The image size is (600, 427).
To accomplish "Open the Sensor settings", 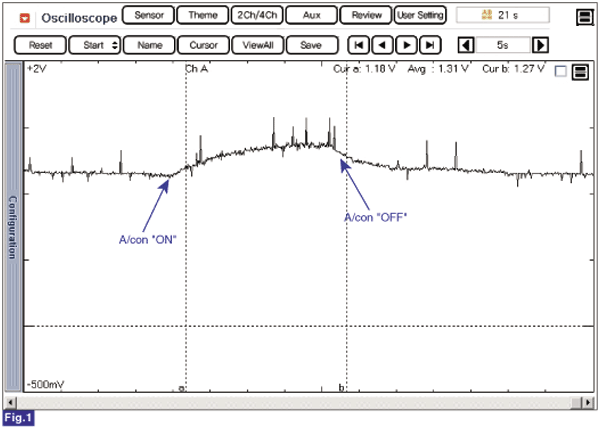I will tap(148, 15).
